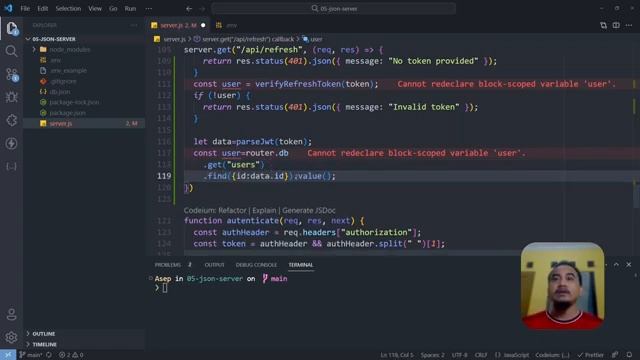Open the Codeium brackets icon in the activity bar
Image resolution: width=640 pixels, height=360 pixels.
11,166
